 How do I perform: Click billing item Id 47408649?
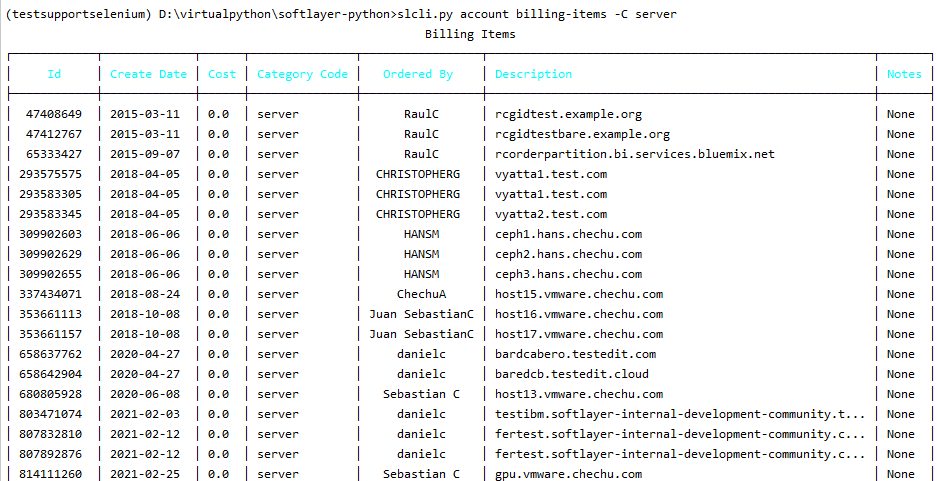click(x=54, y=114)
